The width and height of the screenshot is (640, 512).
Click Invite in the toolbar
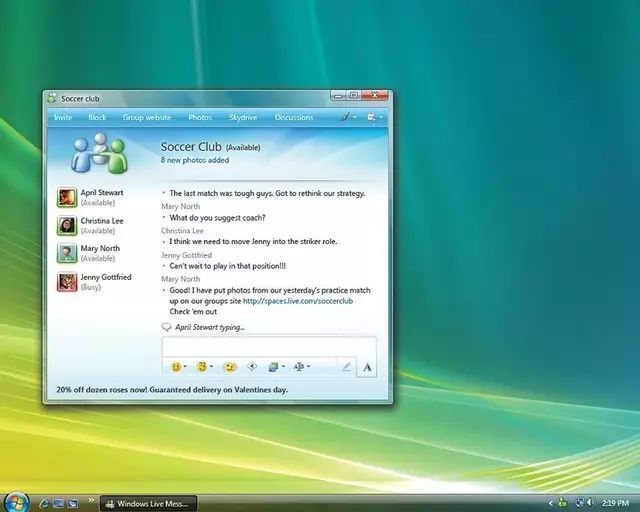tap(63, 118)
